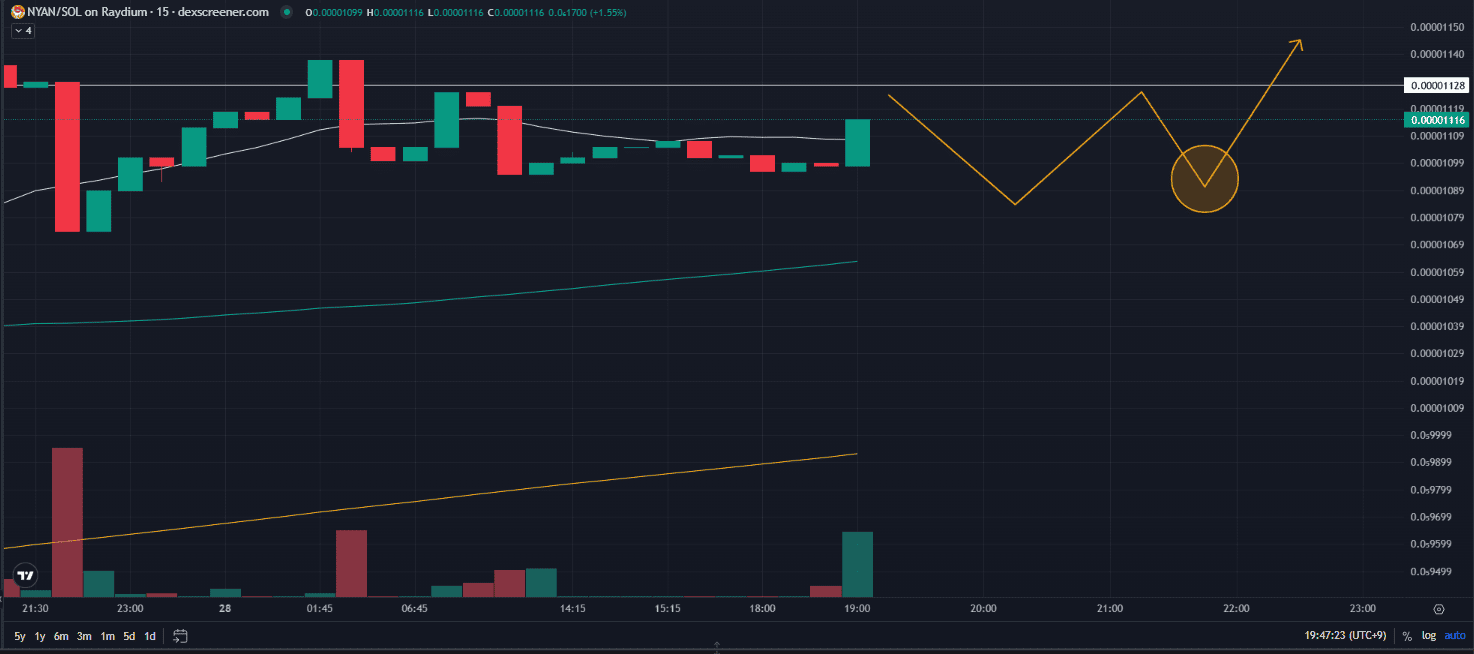Click the bold 28 date label
The image size is (1474, 654).
(225, 608)
